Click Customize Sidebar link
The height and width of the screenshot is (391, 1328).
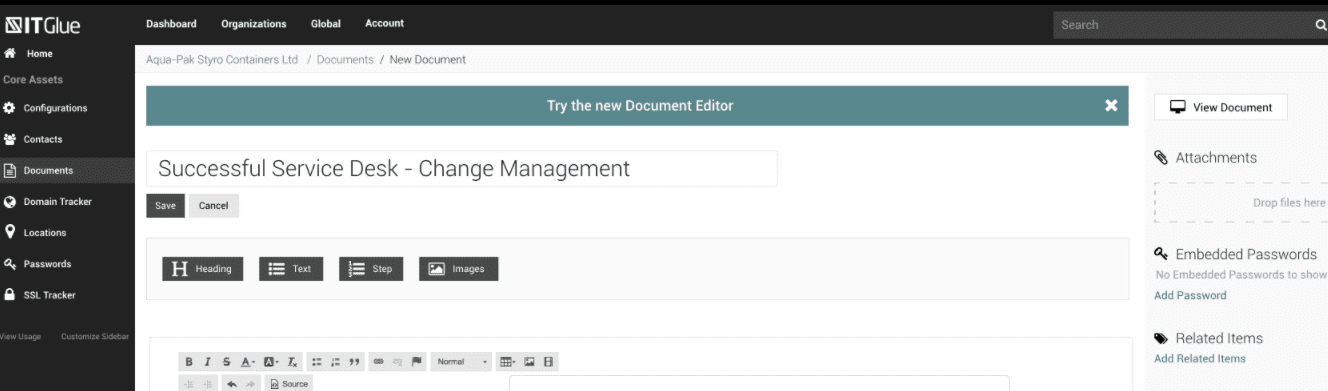tap(95, 336)
